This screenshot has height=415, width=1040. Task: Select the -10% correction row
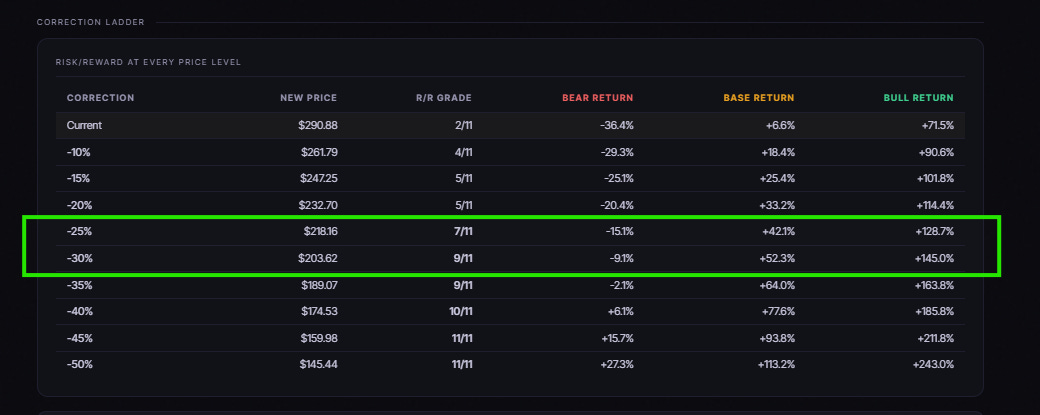pos(510,152)
